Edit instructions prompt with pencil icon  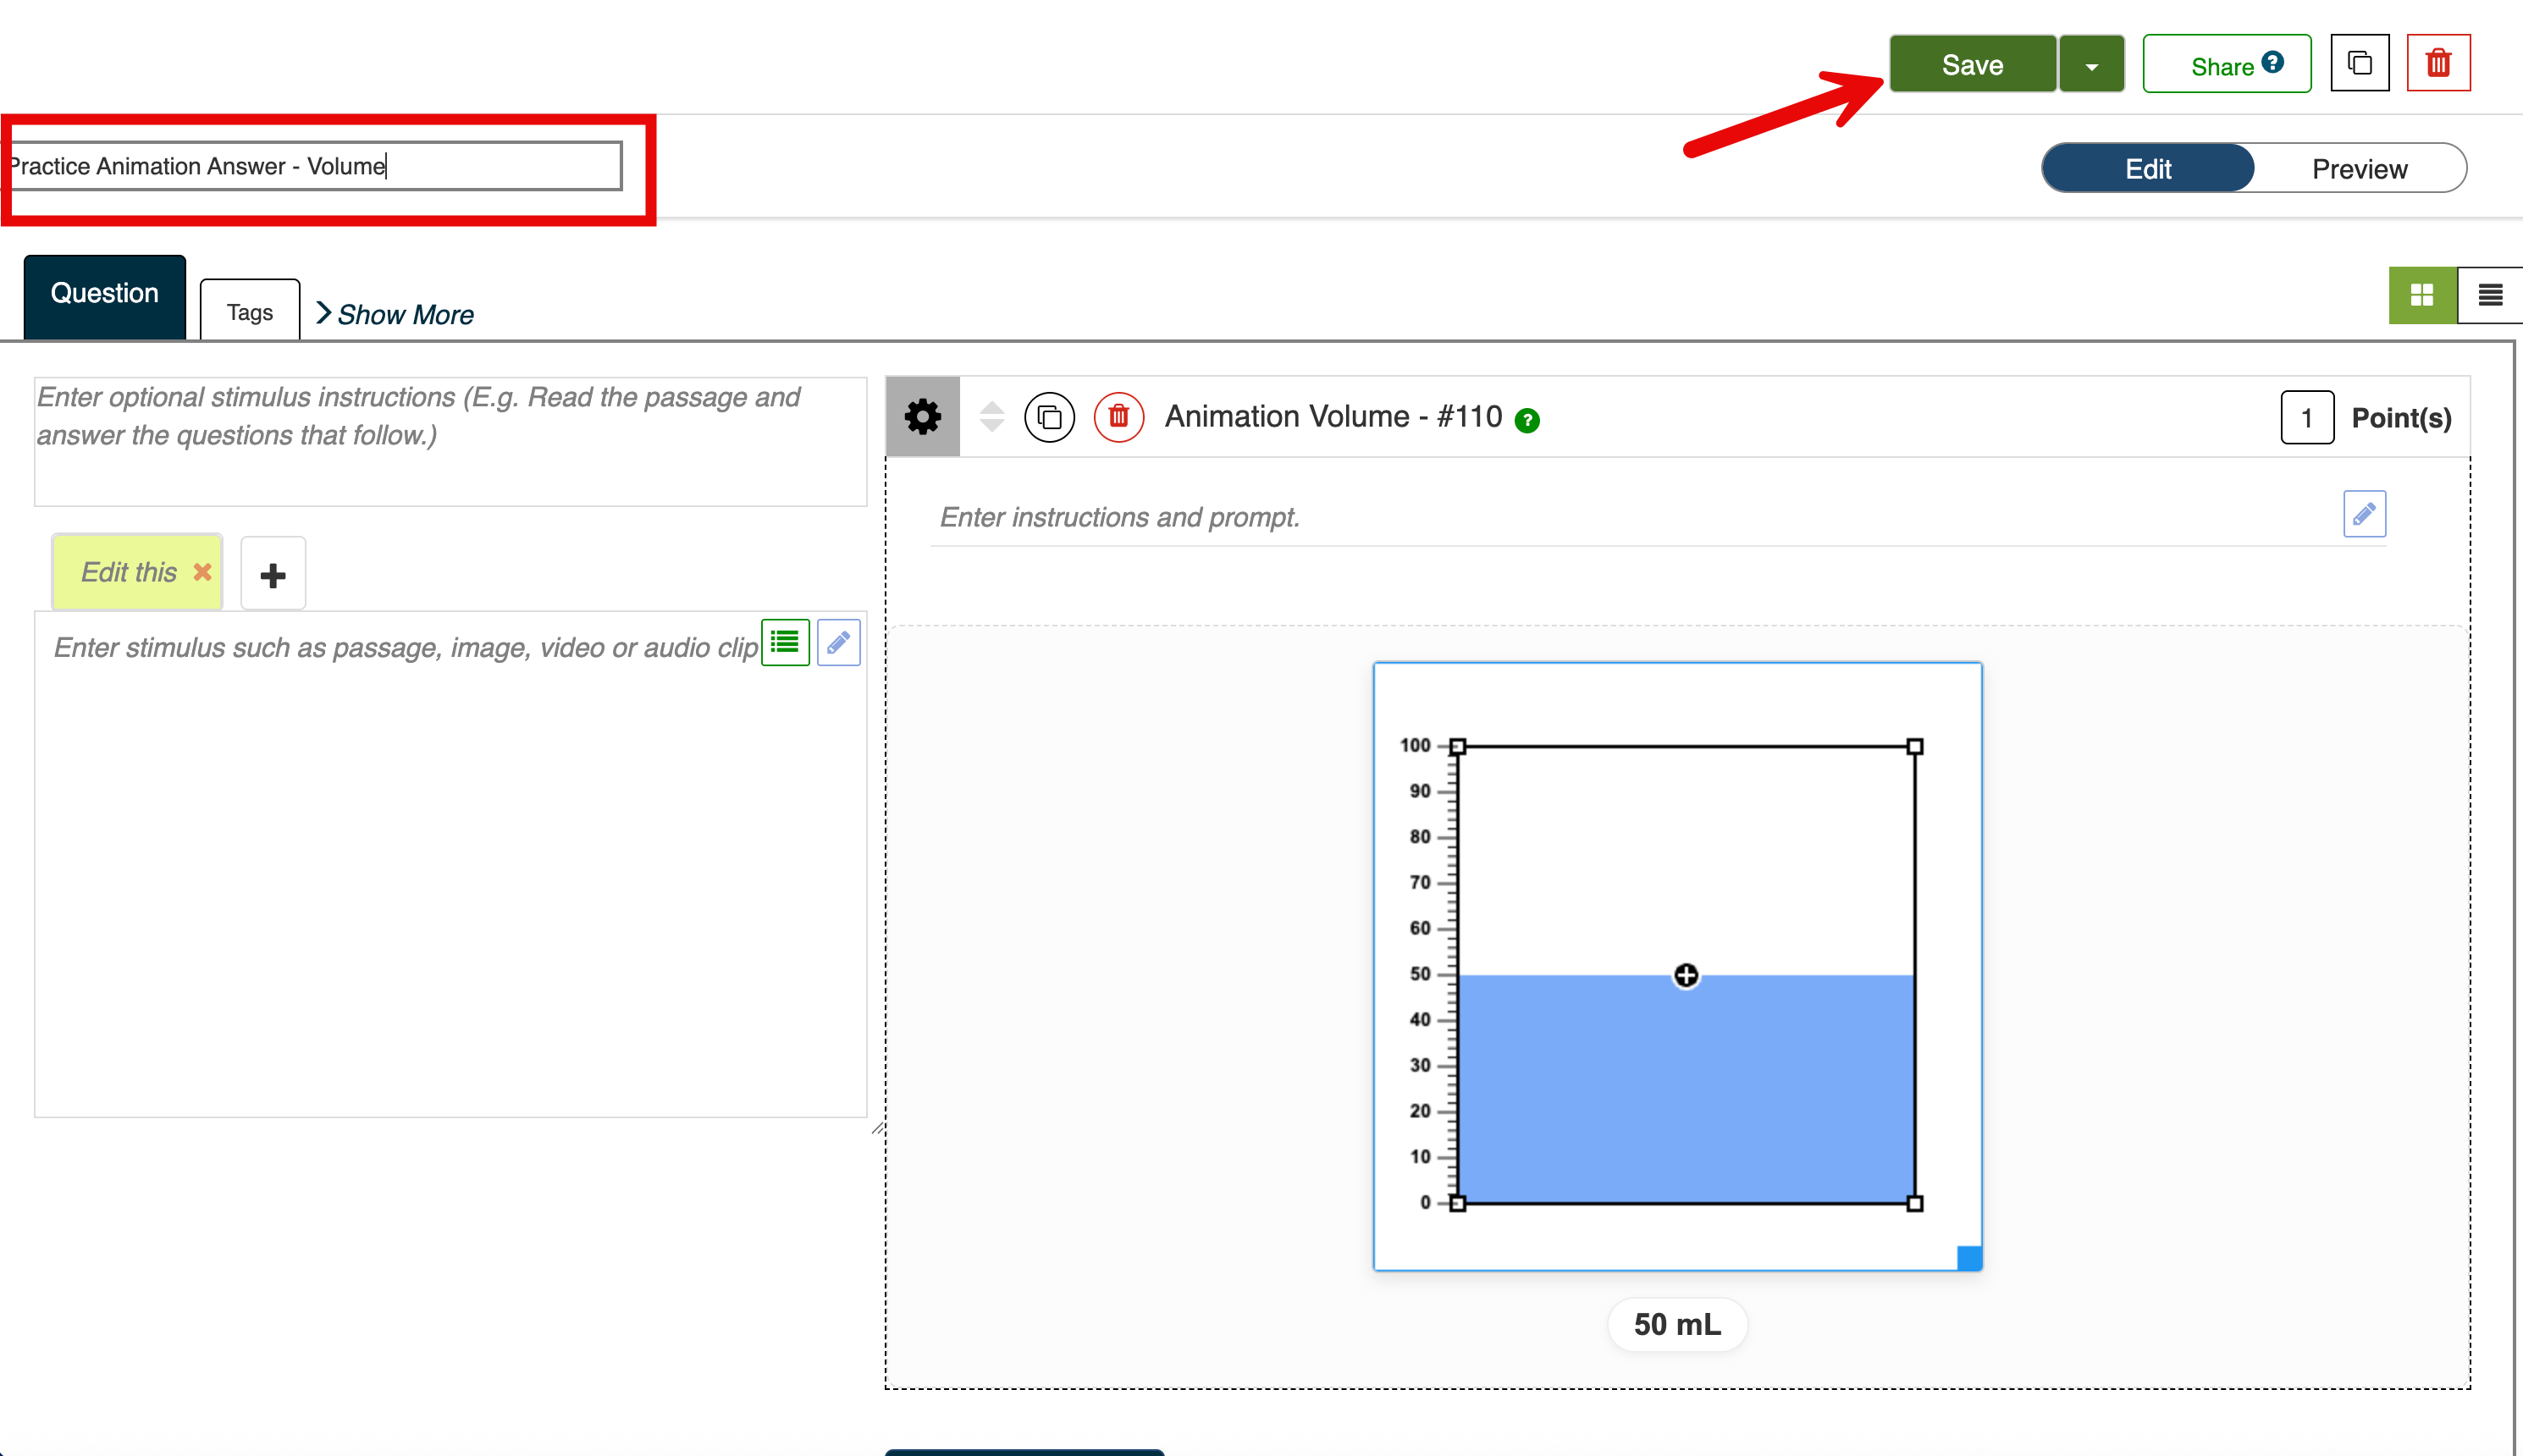(x=2364, y=514)
